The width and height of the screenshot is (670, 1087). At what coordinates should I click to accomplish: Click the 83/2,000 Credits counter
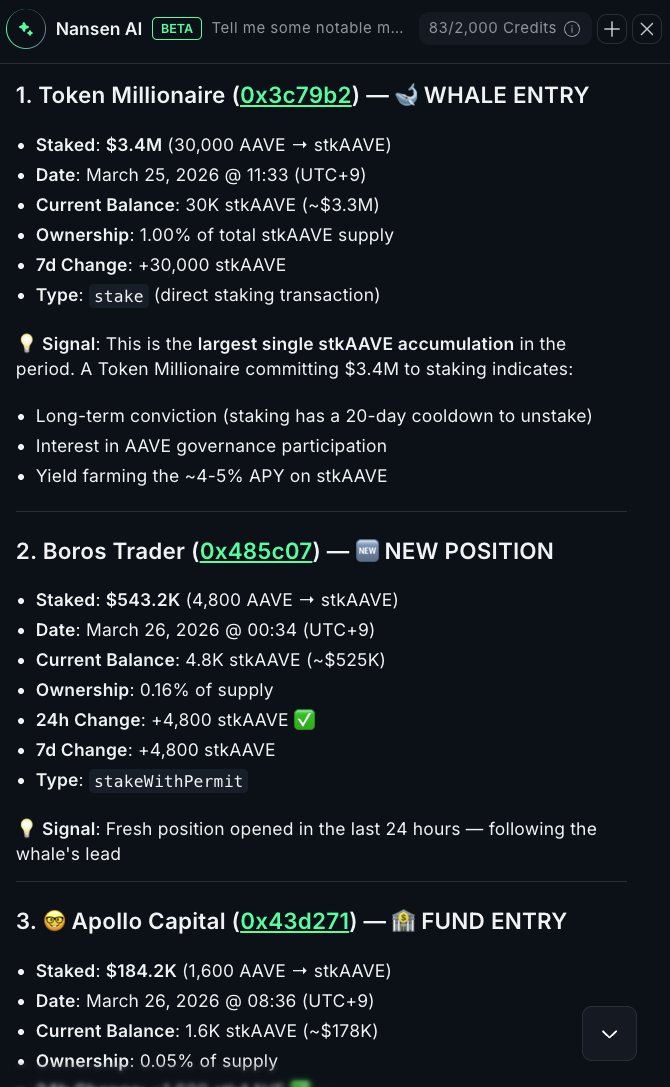pos(490,29)
